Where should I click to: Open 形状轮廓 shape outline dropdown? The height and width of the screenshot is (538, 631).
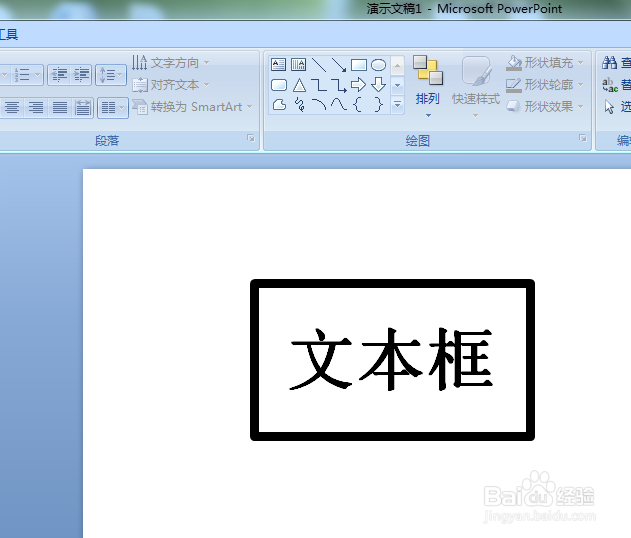click(544, 85)
